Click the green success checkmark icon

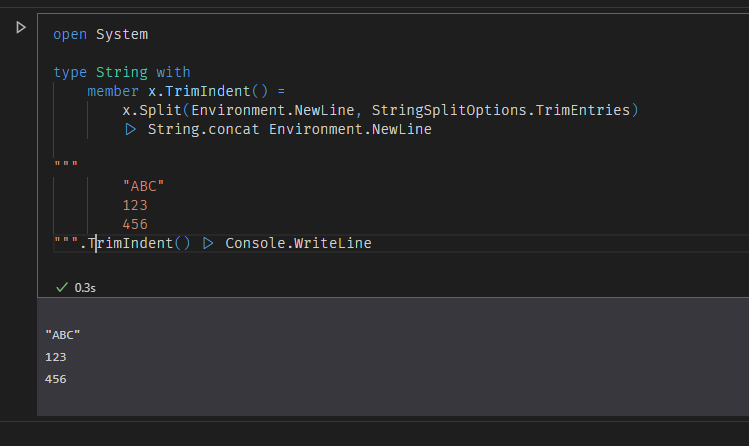pos(62,287)
